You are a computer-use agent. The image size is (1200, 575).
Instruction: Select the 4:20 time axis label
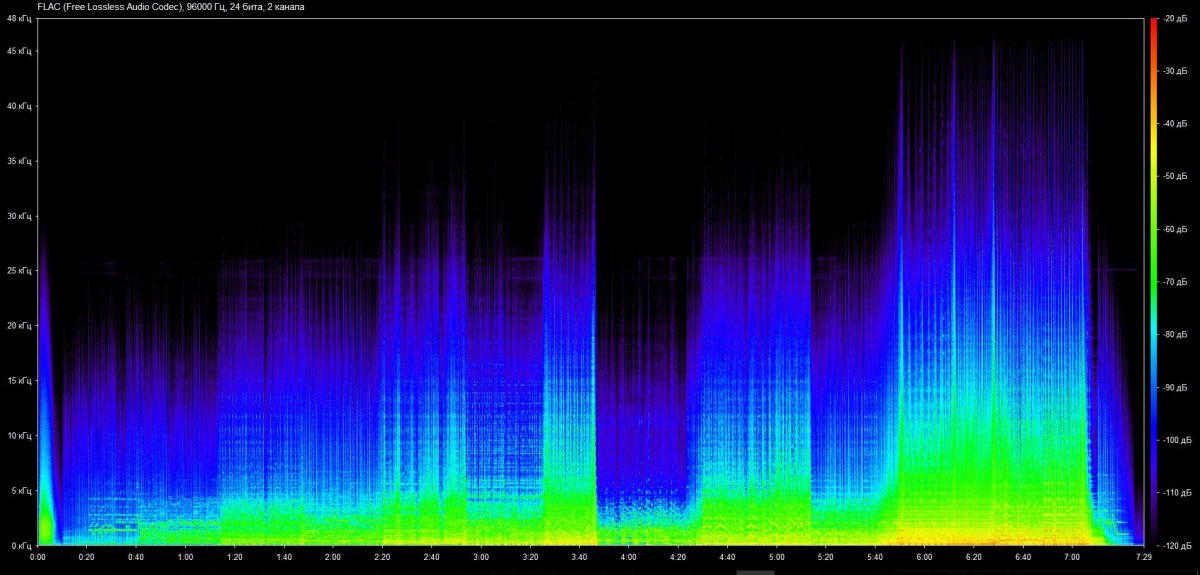pos(678,557)
